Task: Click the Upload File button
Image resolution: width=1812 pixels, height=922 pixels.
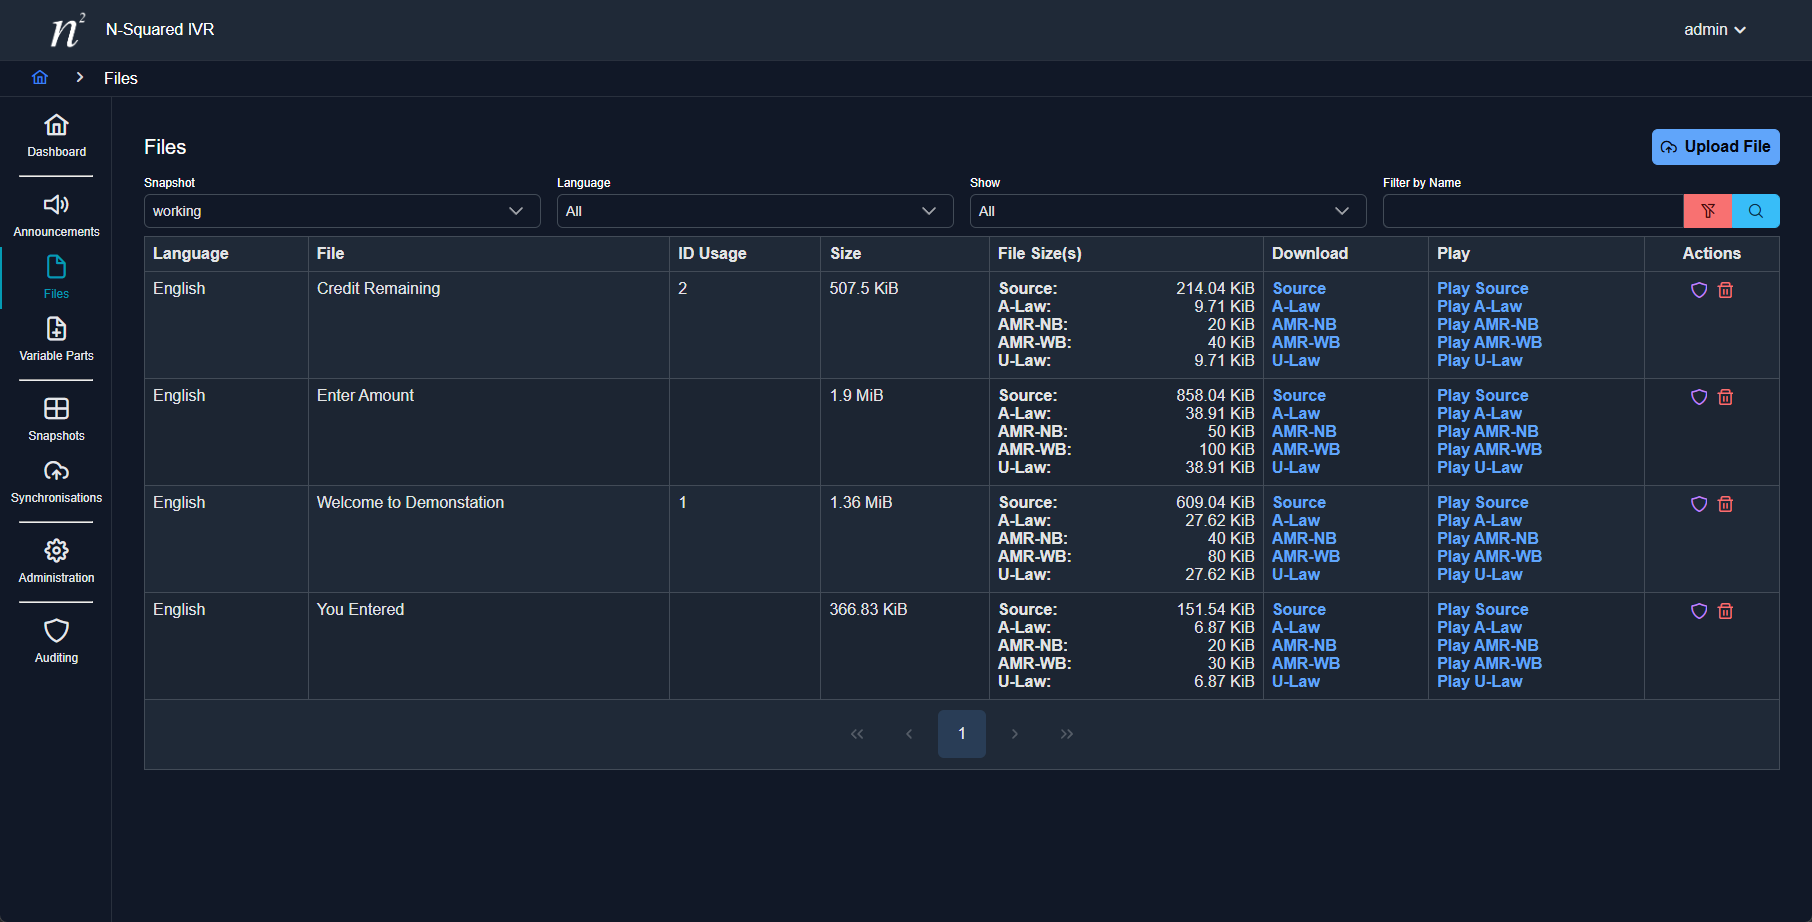Action: click(1715, 147)
